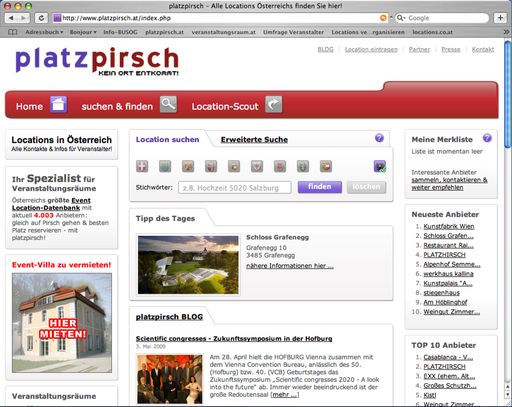Expand the Bonjour bookmarks dropdown
The width and height of the screenshot is (512, 407).
click(x=83, y=32)
